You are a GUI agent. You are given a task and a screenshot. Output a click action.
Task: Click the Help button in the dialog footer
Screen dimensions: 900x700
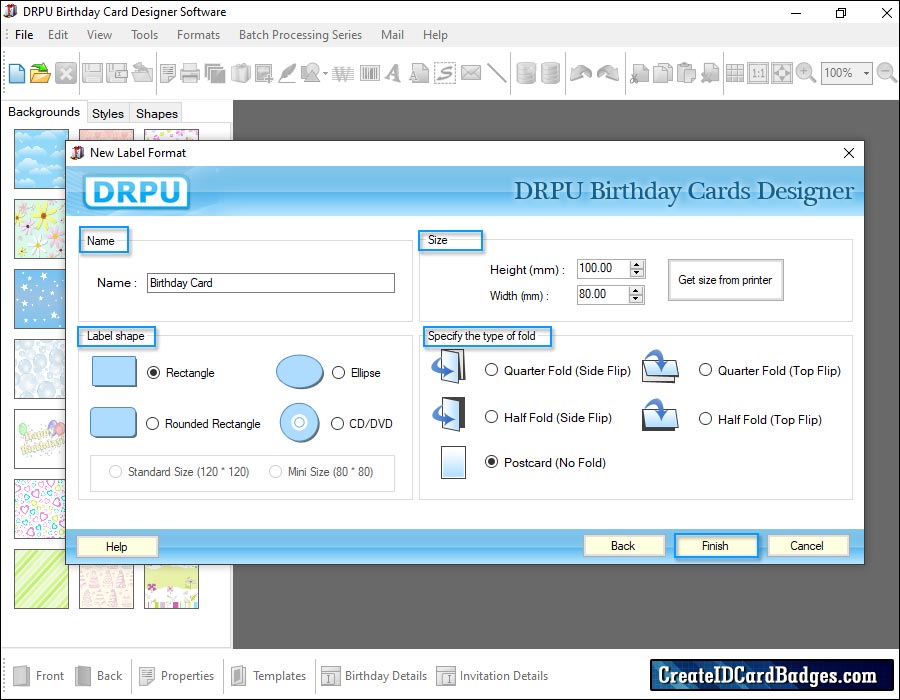tap(117, 547)
